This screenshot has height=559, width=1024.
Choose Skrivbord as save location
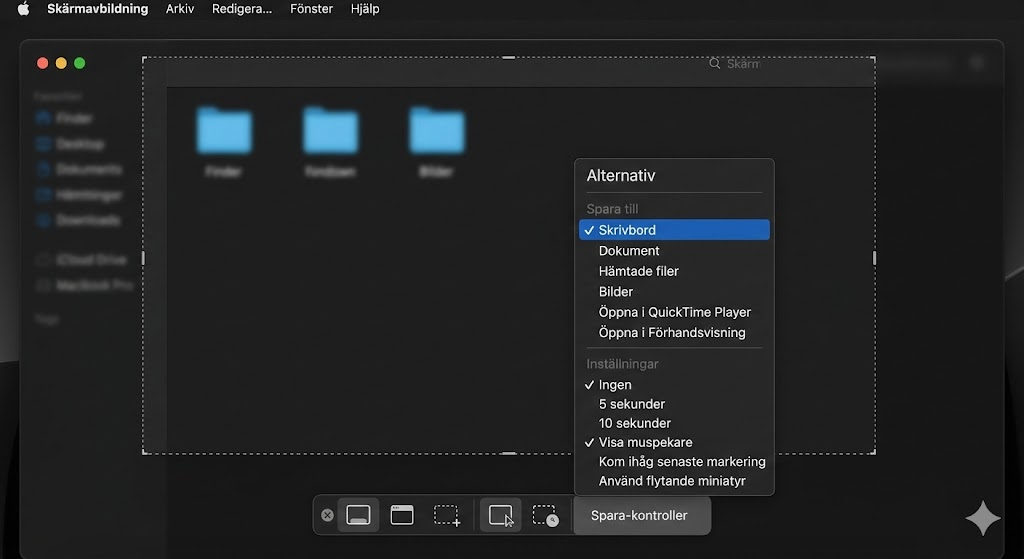pos(627,230)
